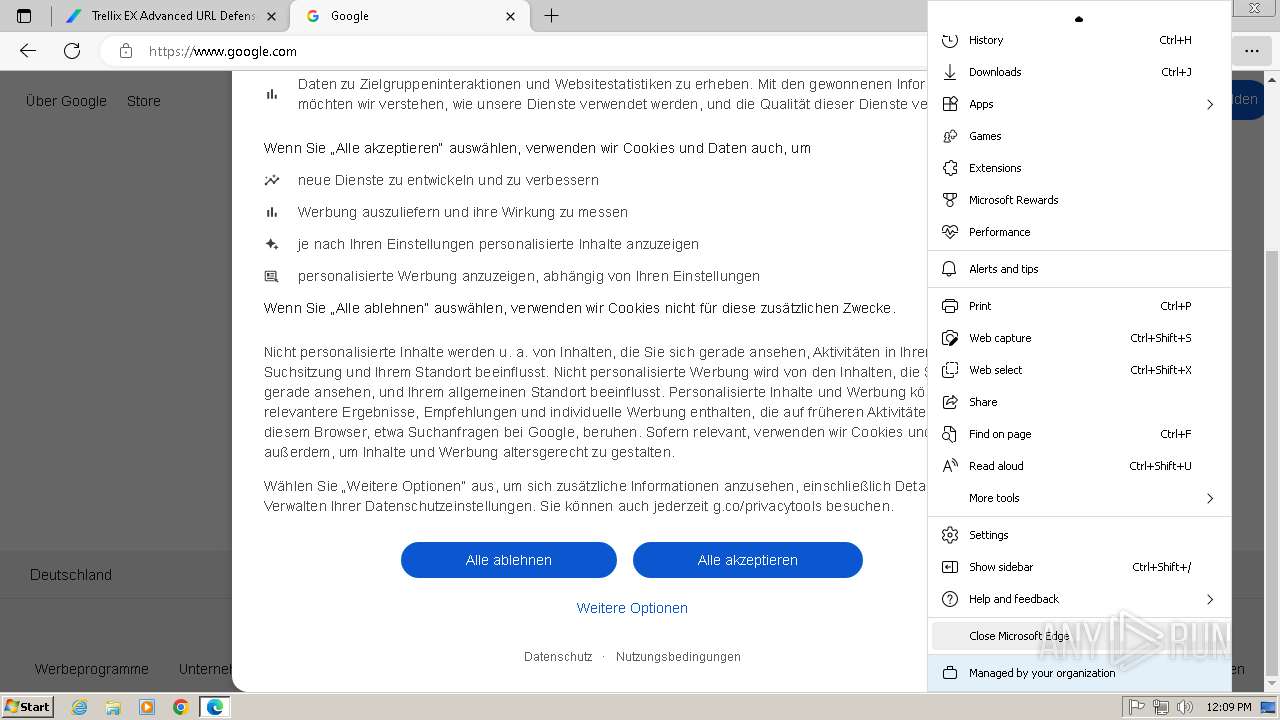This screenshot has width=1280, height=720.
Task: Open Downloads menu entry
Action: pyautogui.click(x=1079, y=72)
